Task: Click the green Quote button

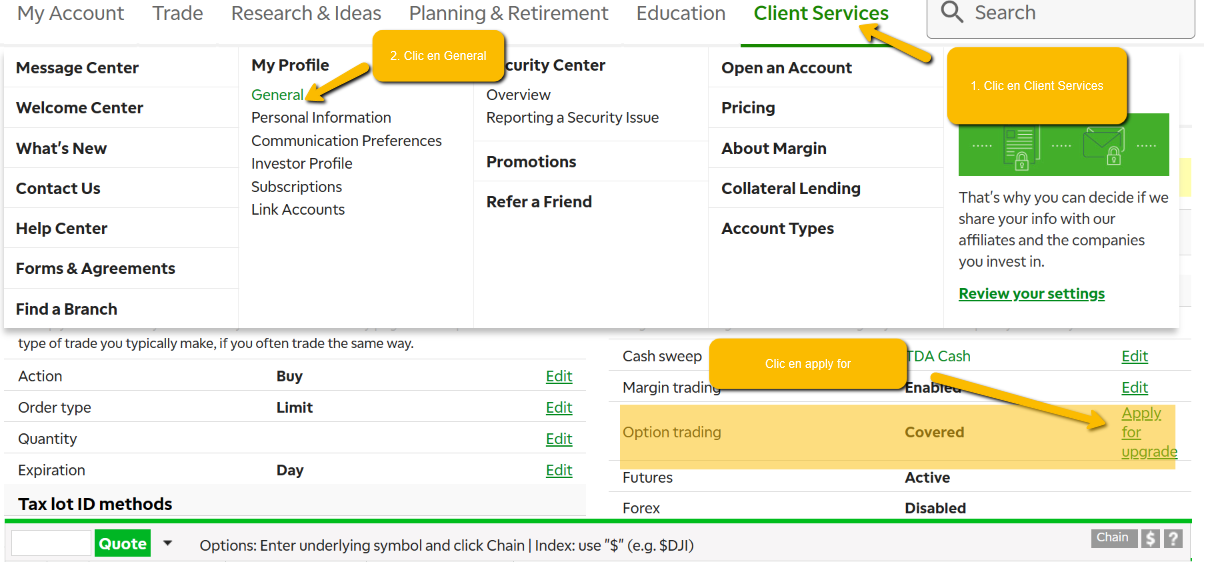Action: click(x=123, y=544)
